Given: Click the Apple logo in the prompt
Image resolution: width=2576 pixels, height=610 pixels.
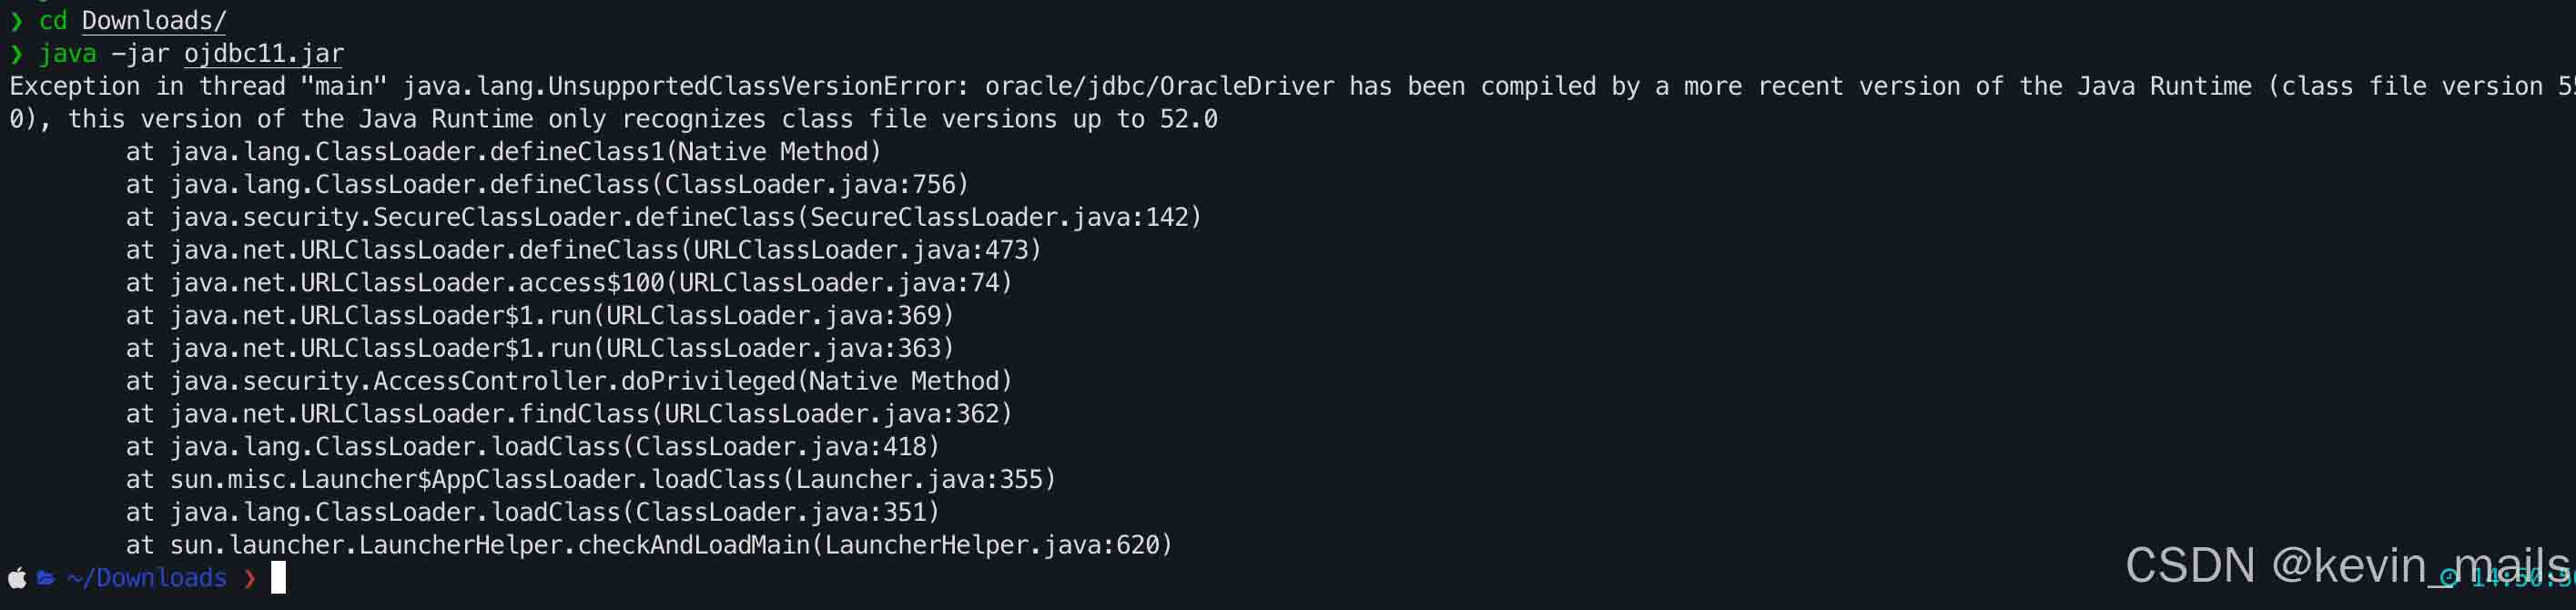Looking at the screenshot, I should click(x=17, y=578).
